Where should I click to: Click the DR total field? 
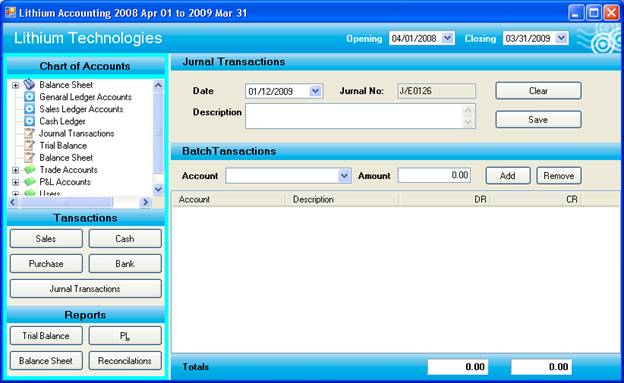[x=458, y=367]
